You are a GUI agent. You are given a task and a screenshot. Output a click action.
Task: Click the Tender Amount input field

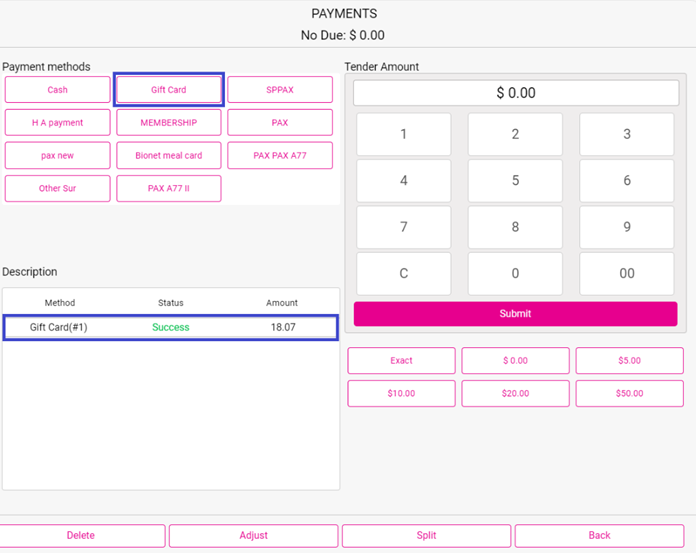pyautogui.click(x=515, y=93)
